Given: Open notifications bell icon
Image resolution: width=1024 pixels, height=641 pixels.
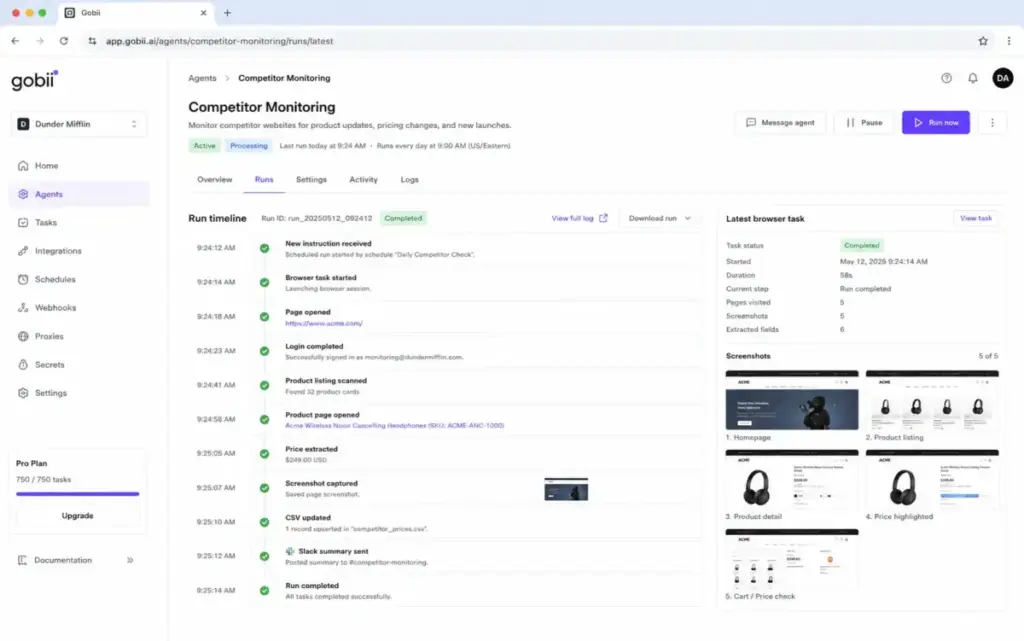Looking at the screenshot, I should click(x=972, y=78).
